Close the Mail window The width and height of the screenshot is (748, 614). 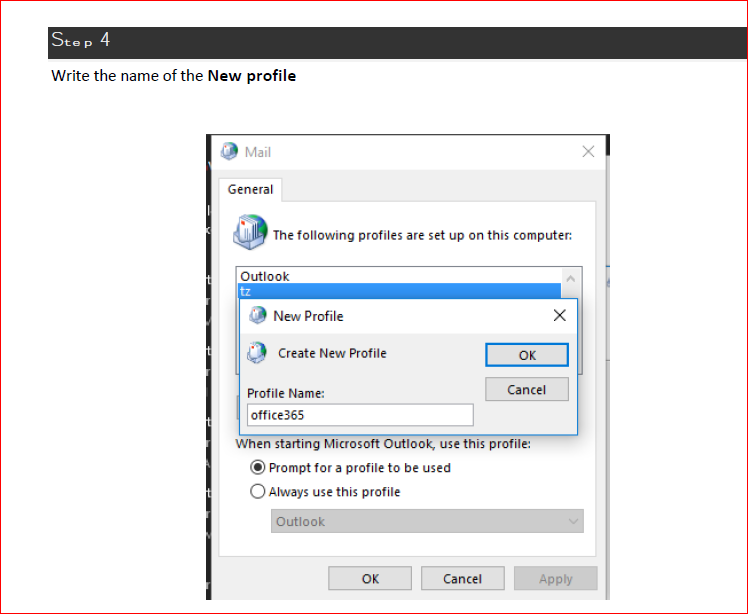[x=588, y=152]
